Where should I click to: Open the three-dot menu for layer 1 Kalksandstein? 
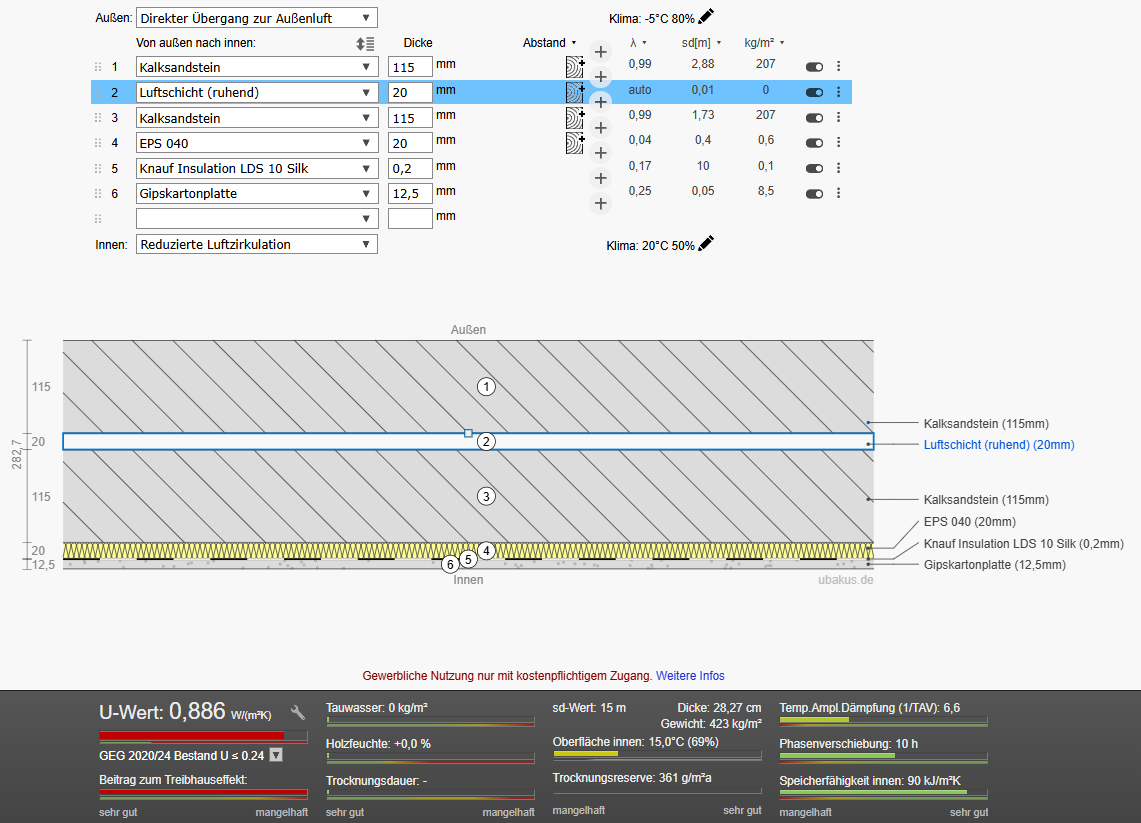coord(838,66)
